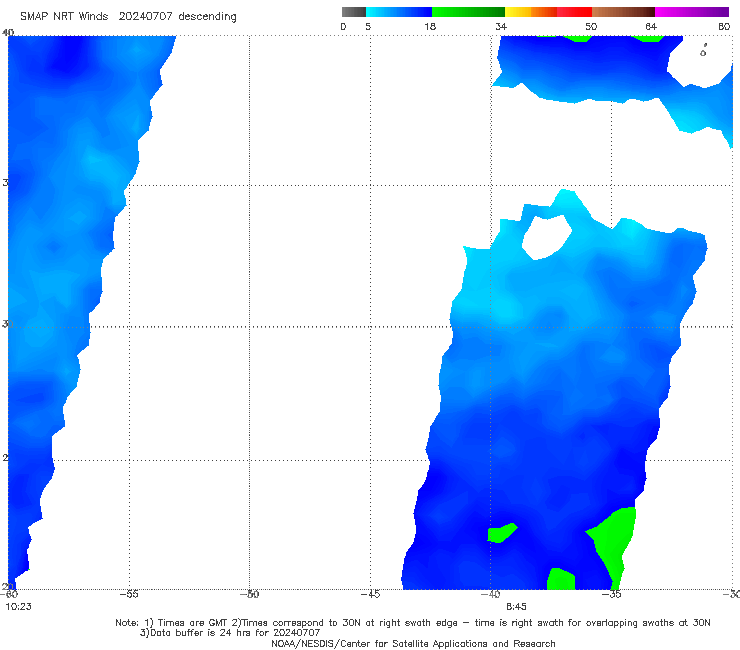
Task: Click the note line 'Data buffer is 24 hrs'
Action: (x=230, y=633)
